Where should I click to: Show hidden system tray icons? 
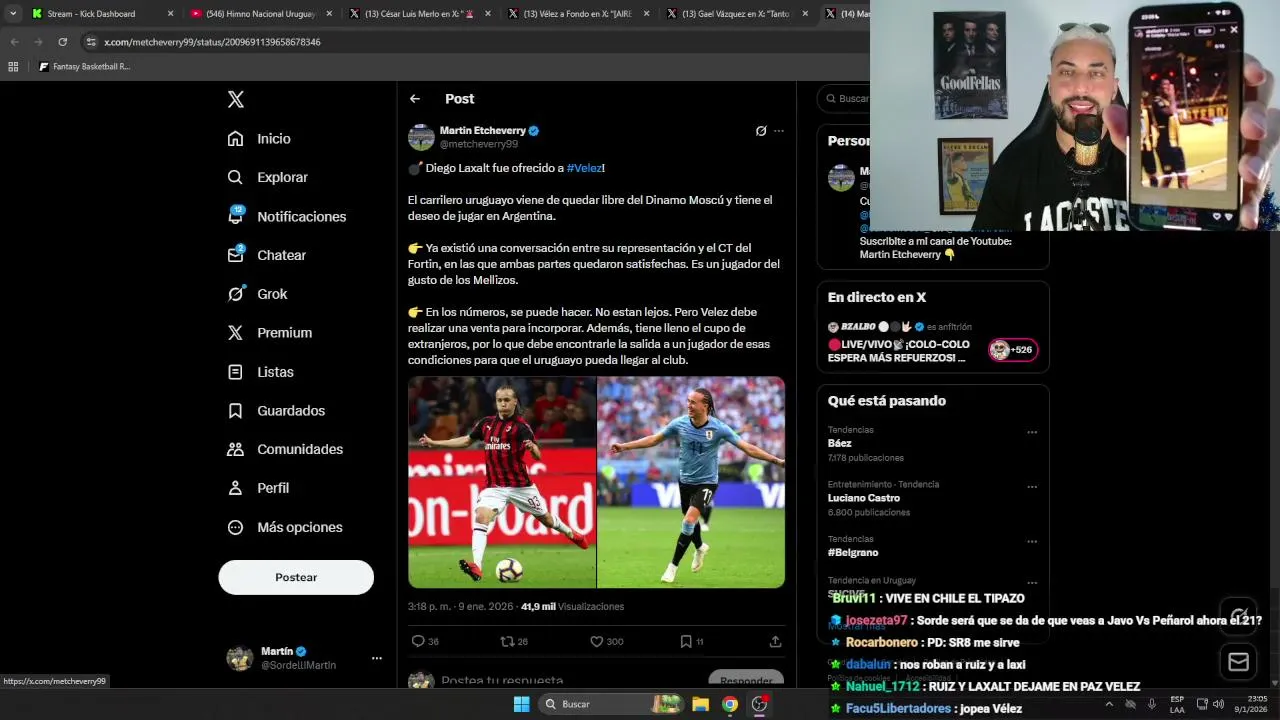pyautogui.click(x=1110, y=704)
